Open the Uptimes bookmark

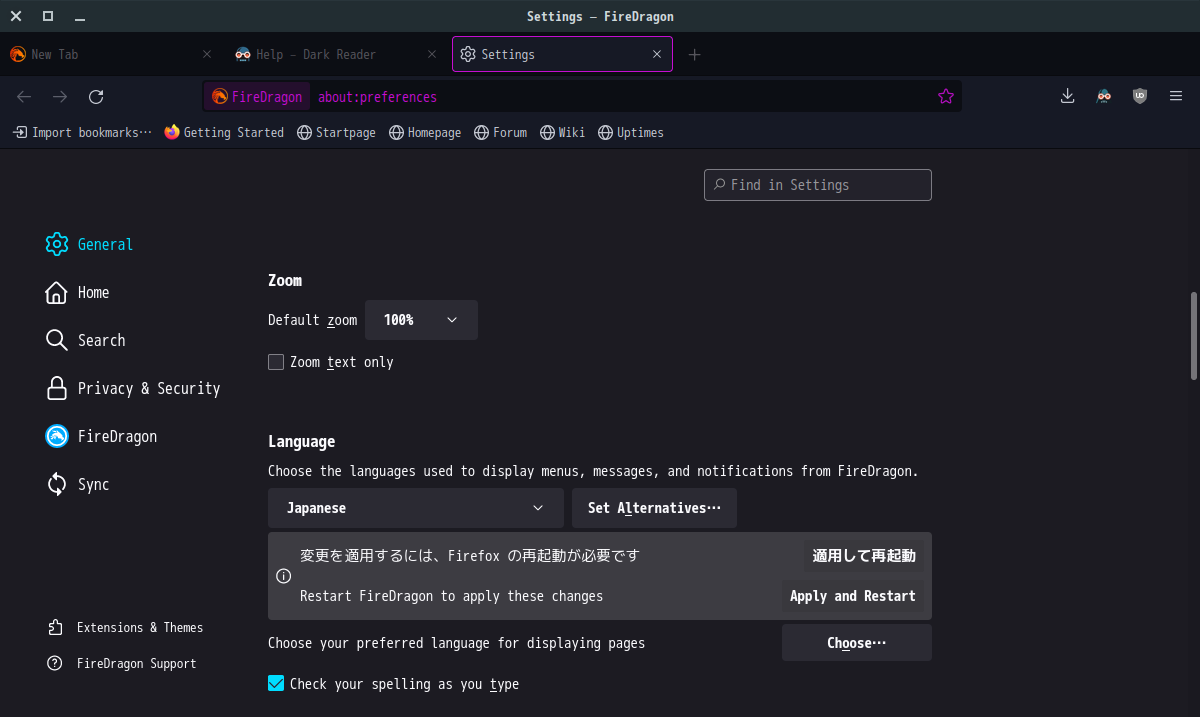tap(630, 132)
